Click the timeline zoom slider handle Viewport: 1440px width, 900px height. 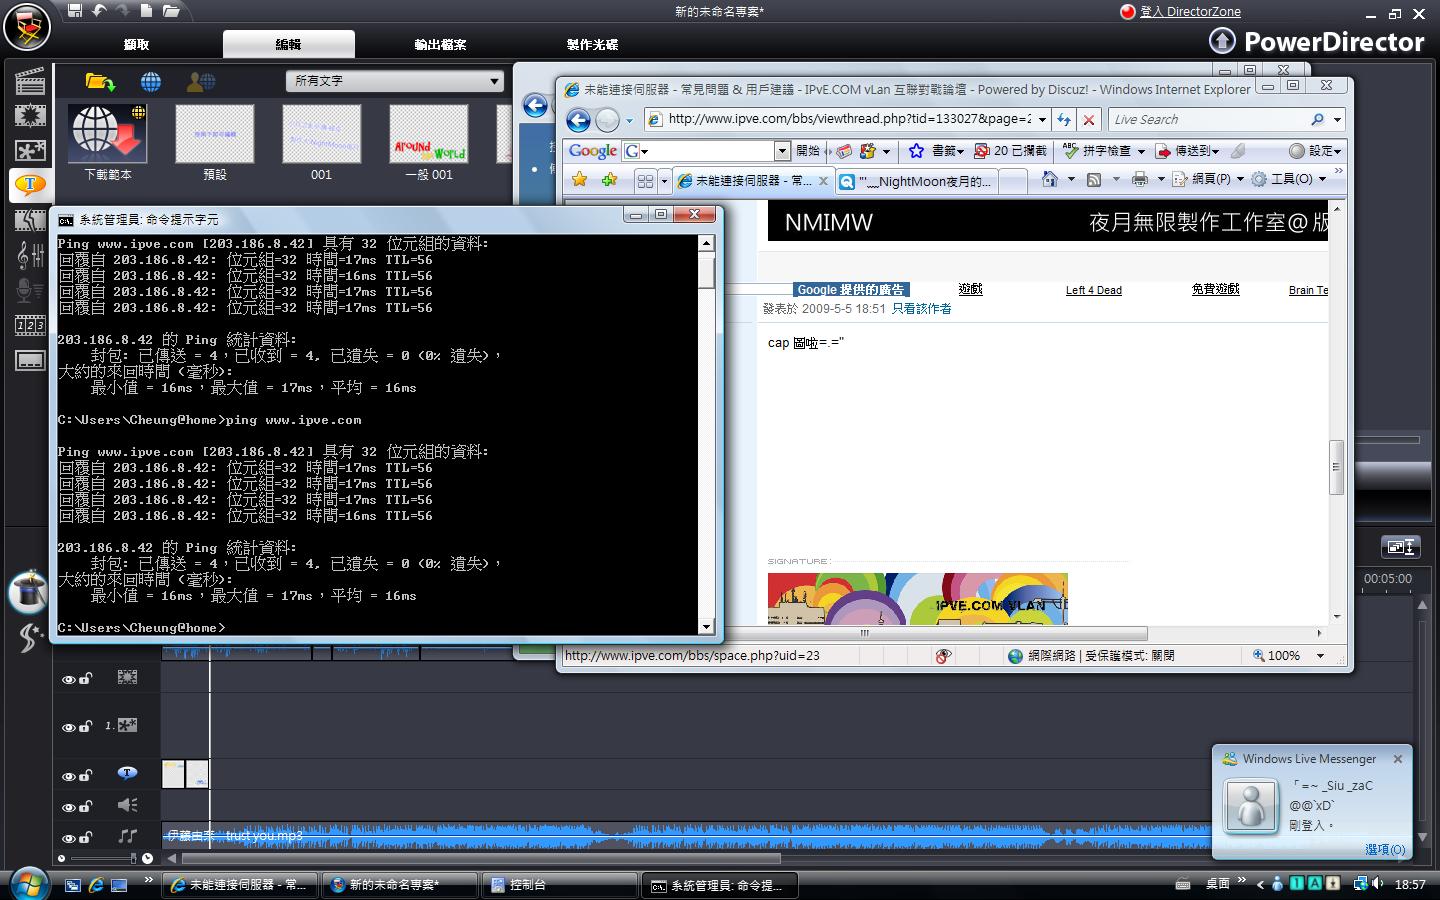click(133, 858)
